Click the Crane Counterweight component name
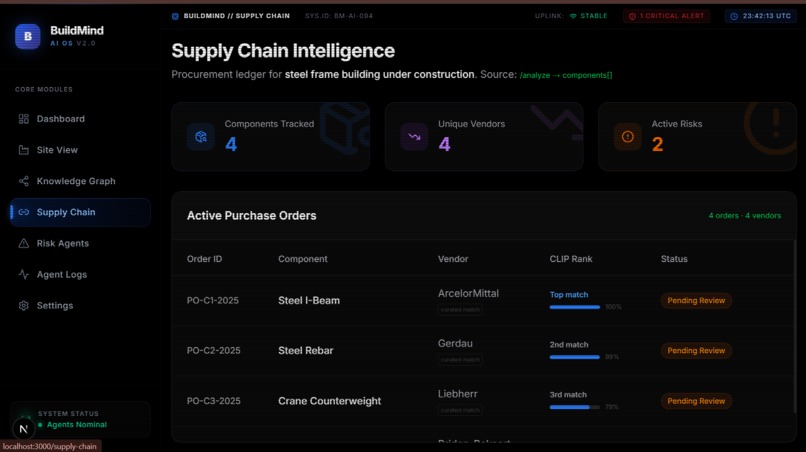Viewport: 806px width, 452px height. (329, 401)
